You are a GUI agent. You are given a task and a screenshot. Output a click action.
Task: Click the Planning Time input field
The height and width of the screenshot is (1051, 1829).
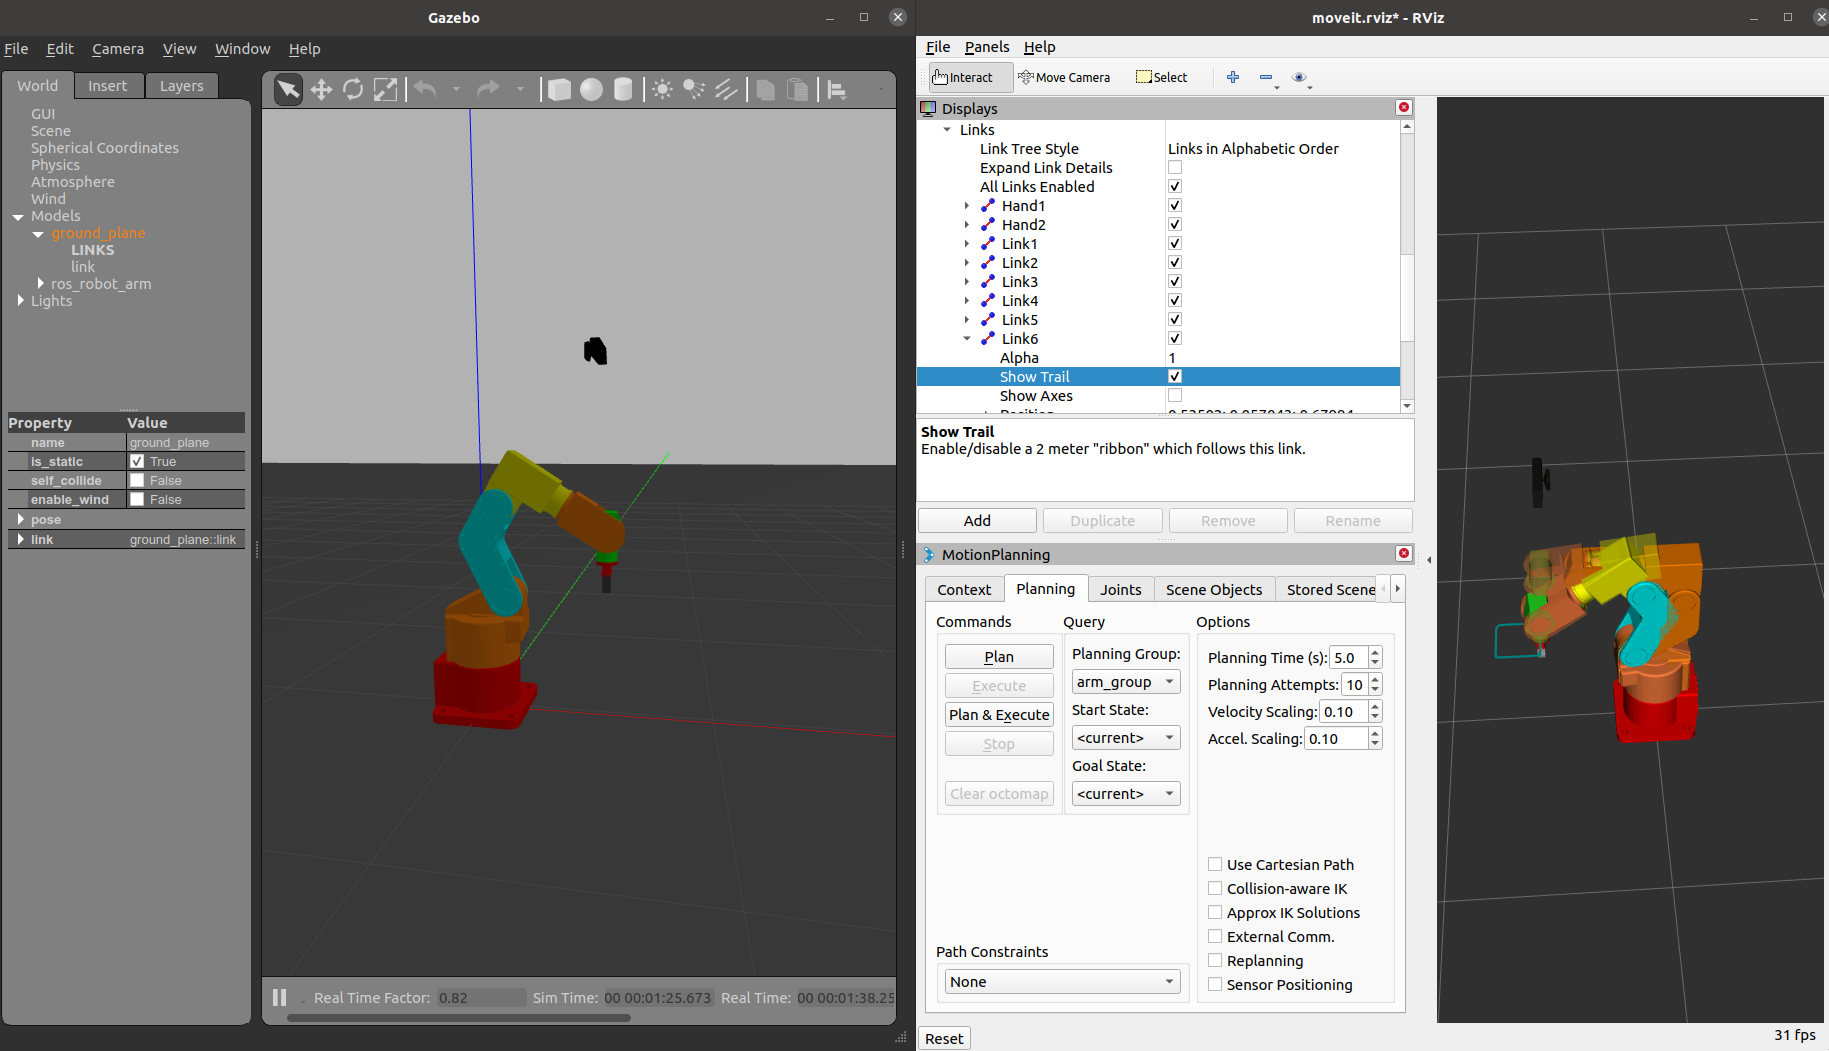point(1347,658)
